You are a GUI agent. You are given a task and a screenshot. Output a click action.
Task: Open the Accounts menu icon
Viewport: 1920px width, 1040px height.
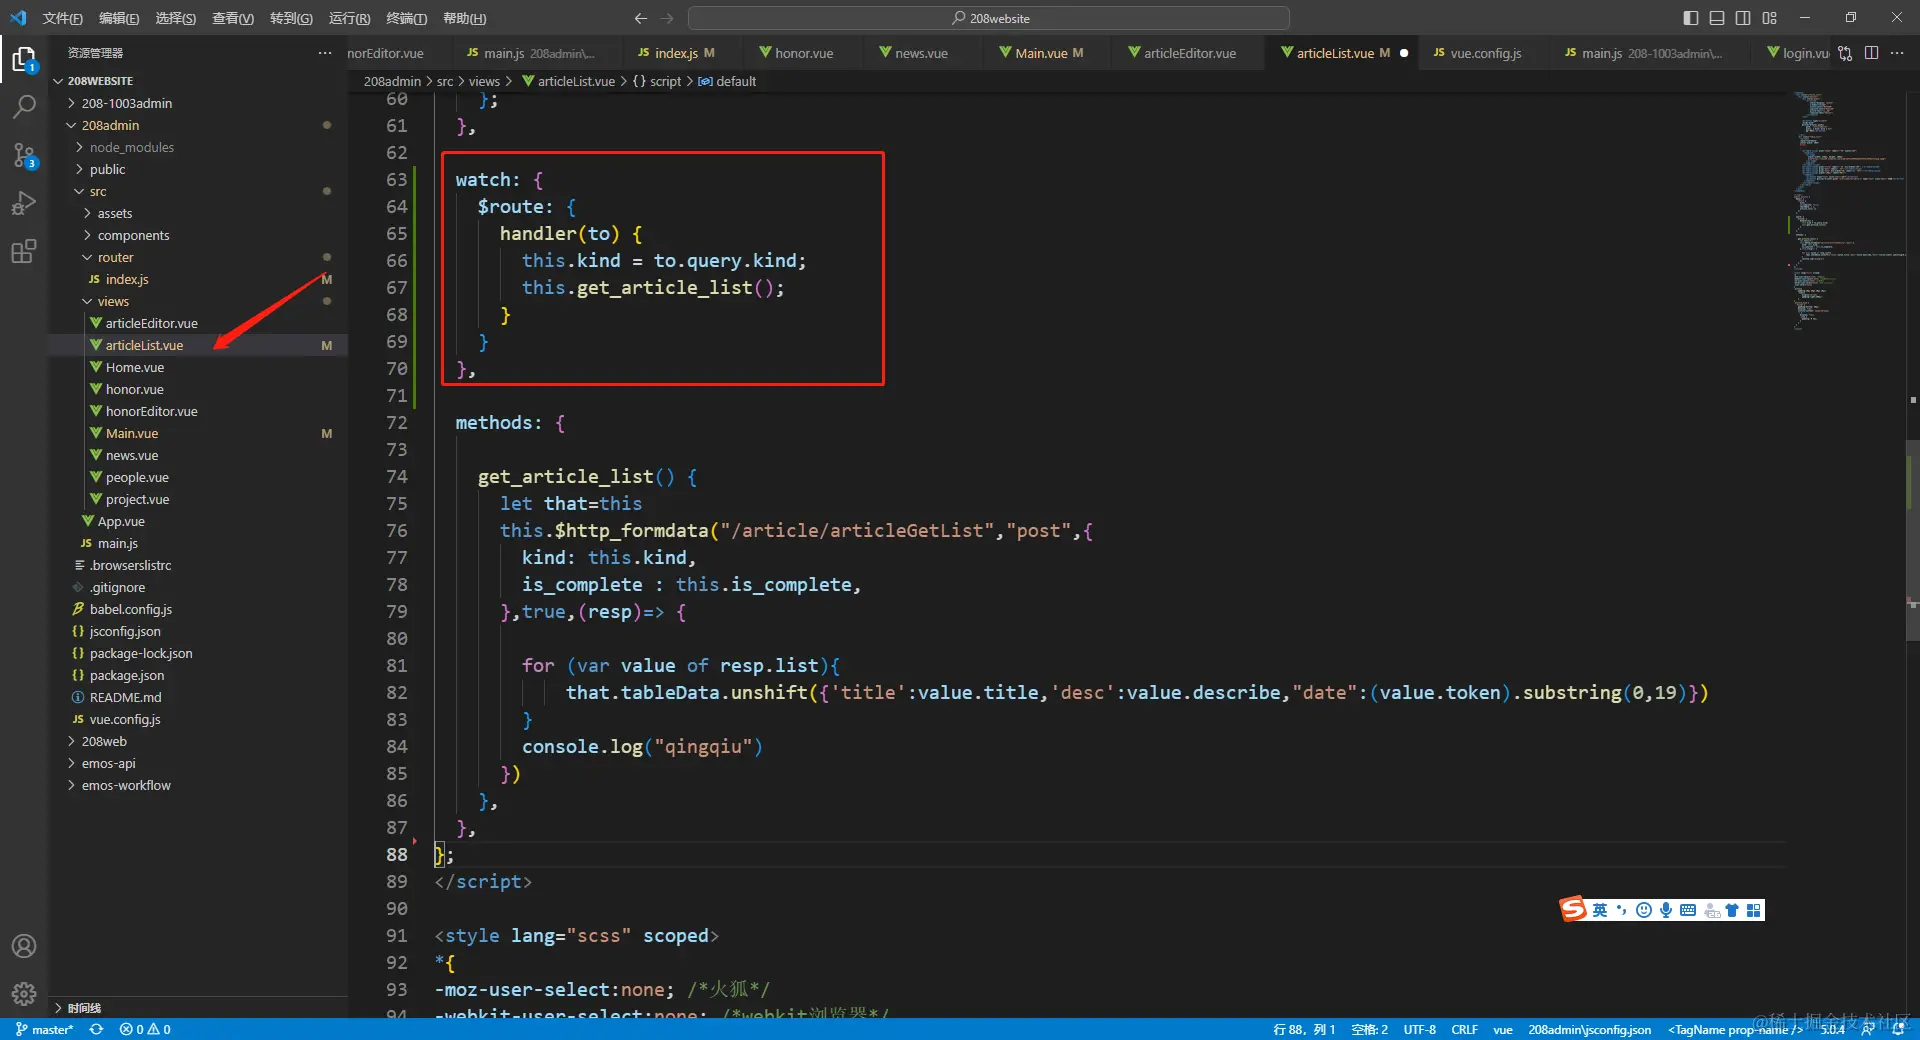(24, 946)
